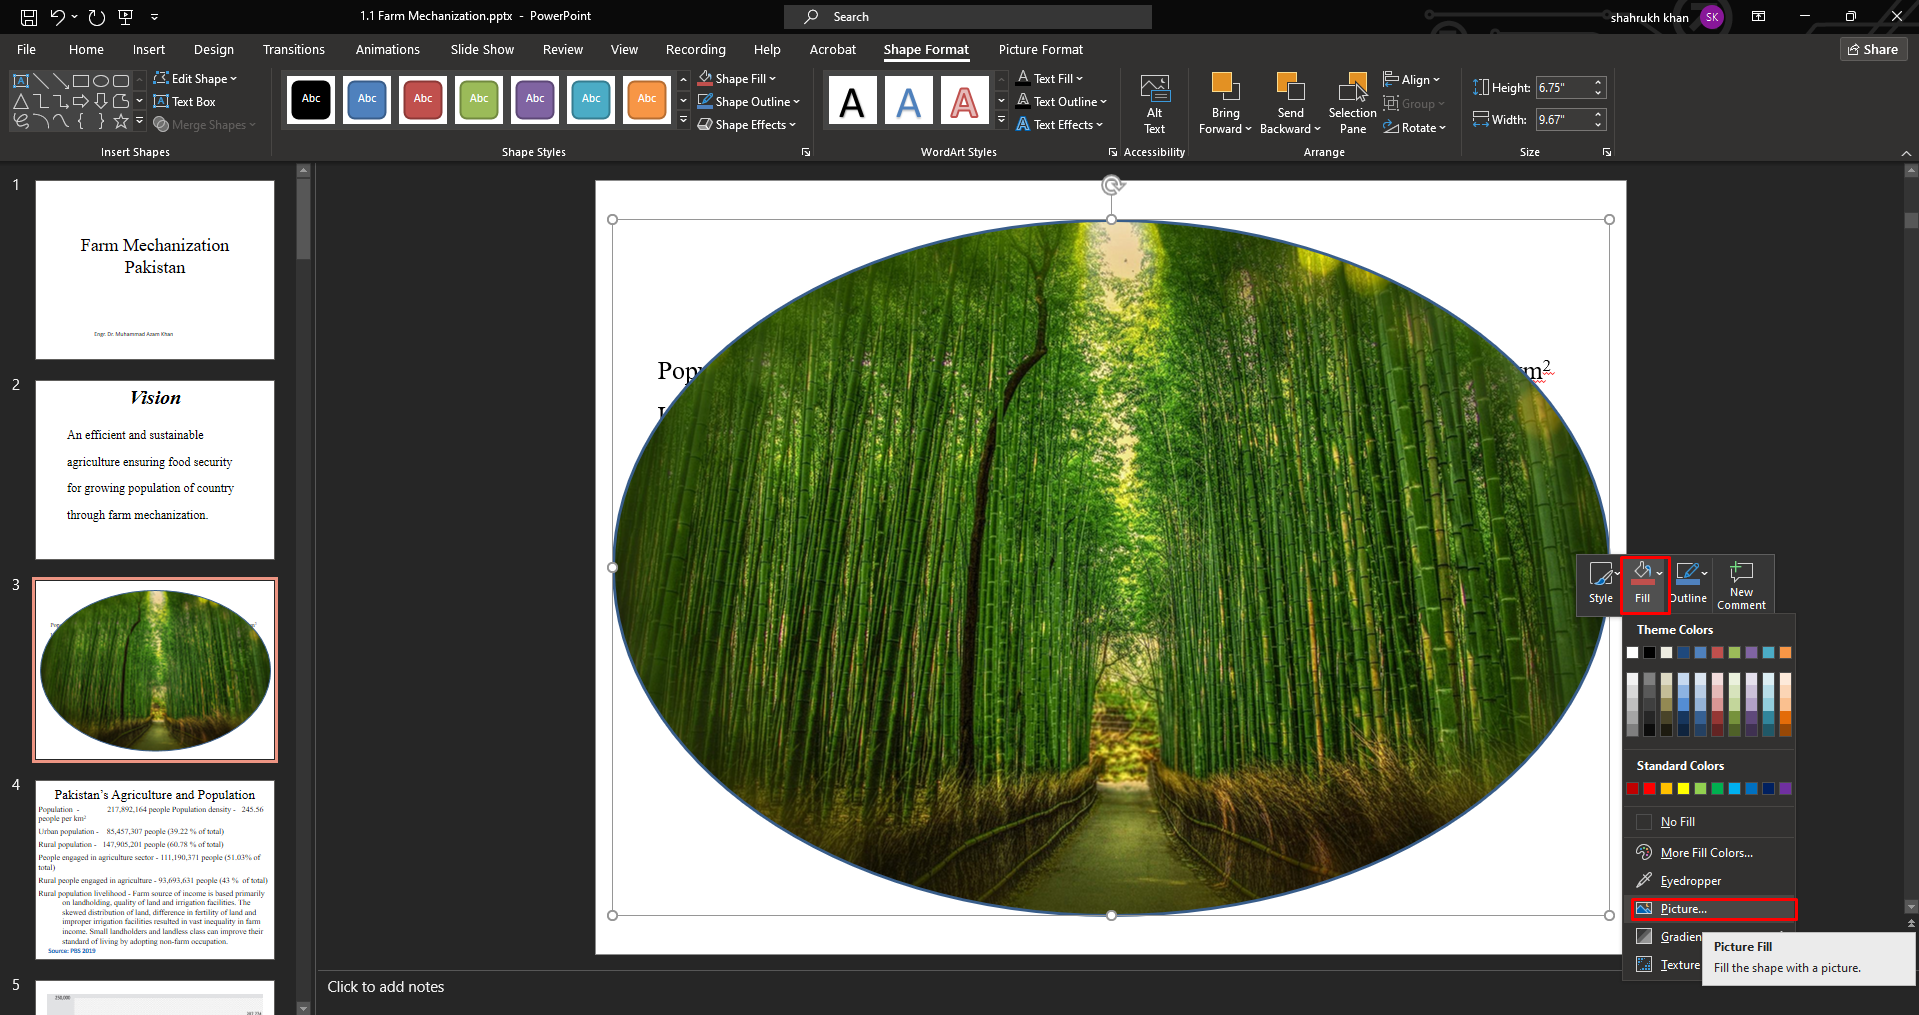
Task: Apply the orange Abc shape style
Action: click(x=647, y=100)
